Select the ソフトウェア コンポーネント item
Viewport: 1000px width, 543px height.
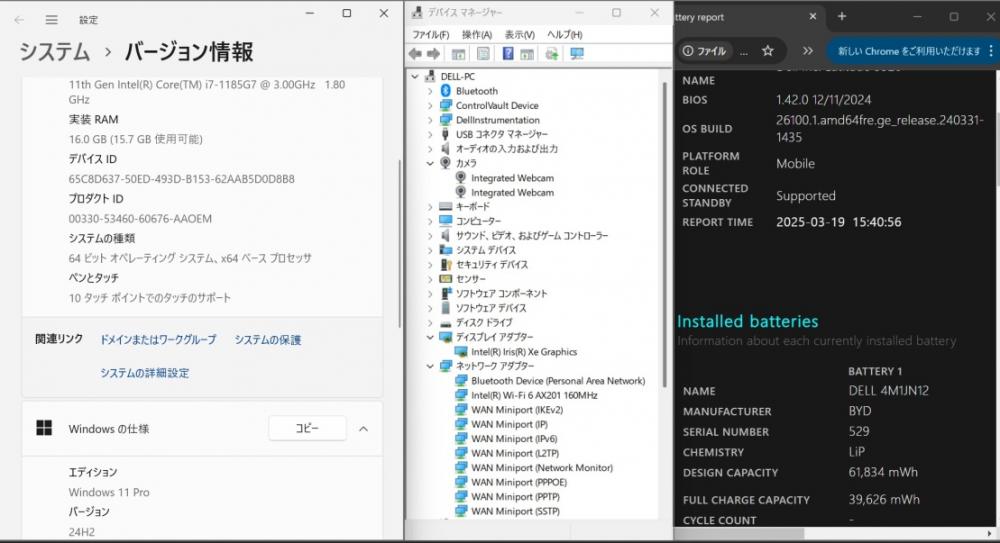coord(501,294)
